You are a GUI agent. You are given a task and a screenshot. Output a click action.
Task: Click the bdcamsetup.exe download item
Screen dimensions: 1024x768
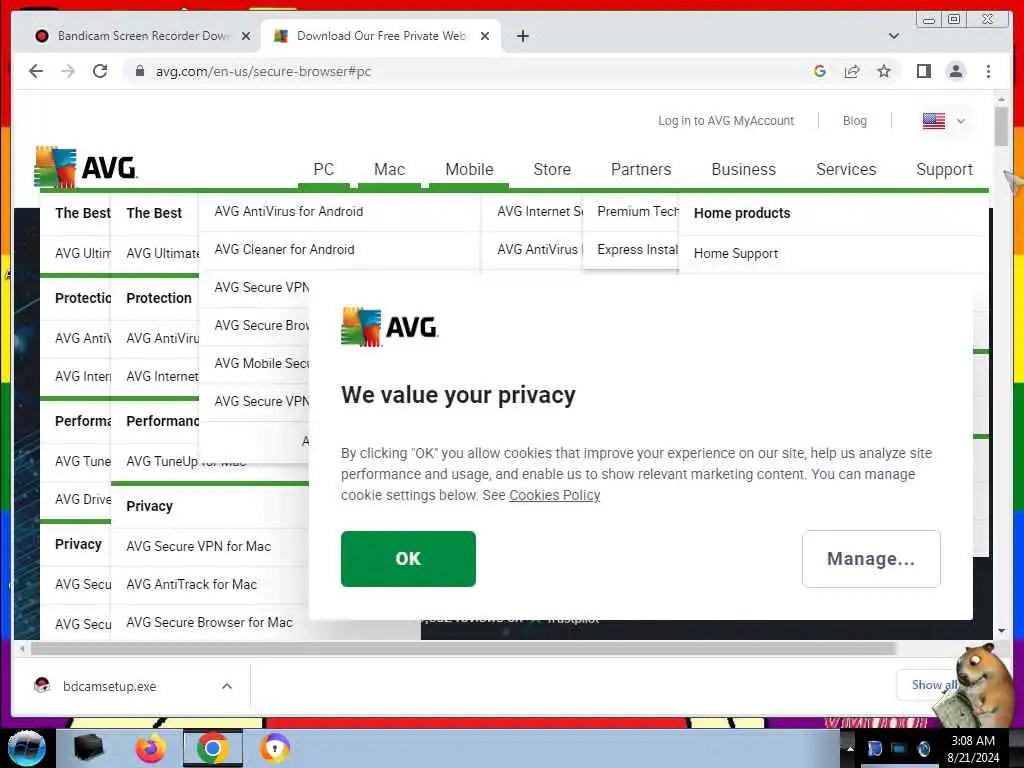tap(109, 686)
